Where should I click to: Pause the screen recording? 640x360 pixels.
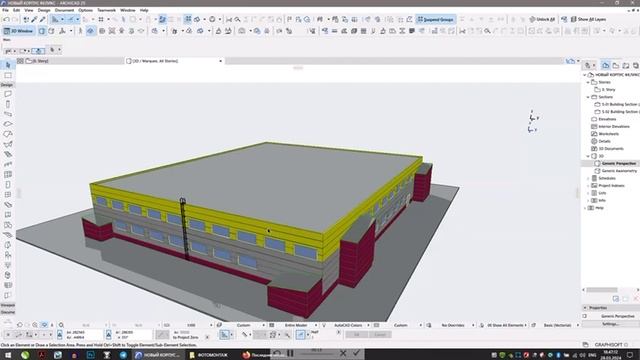tap(290, 353)
